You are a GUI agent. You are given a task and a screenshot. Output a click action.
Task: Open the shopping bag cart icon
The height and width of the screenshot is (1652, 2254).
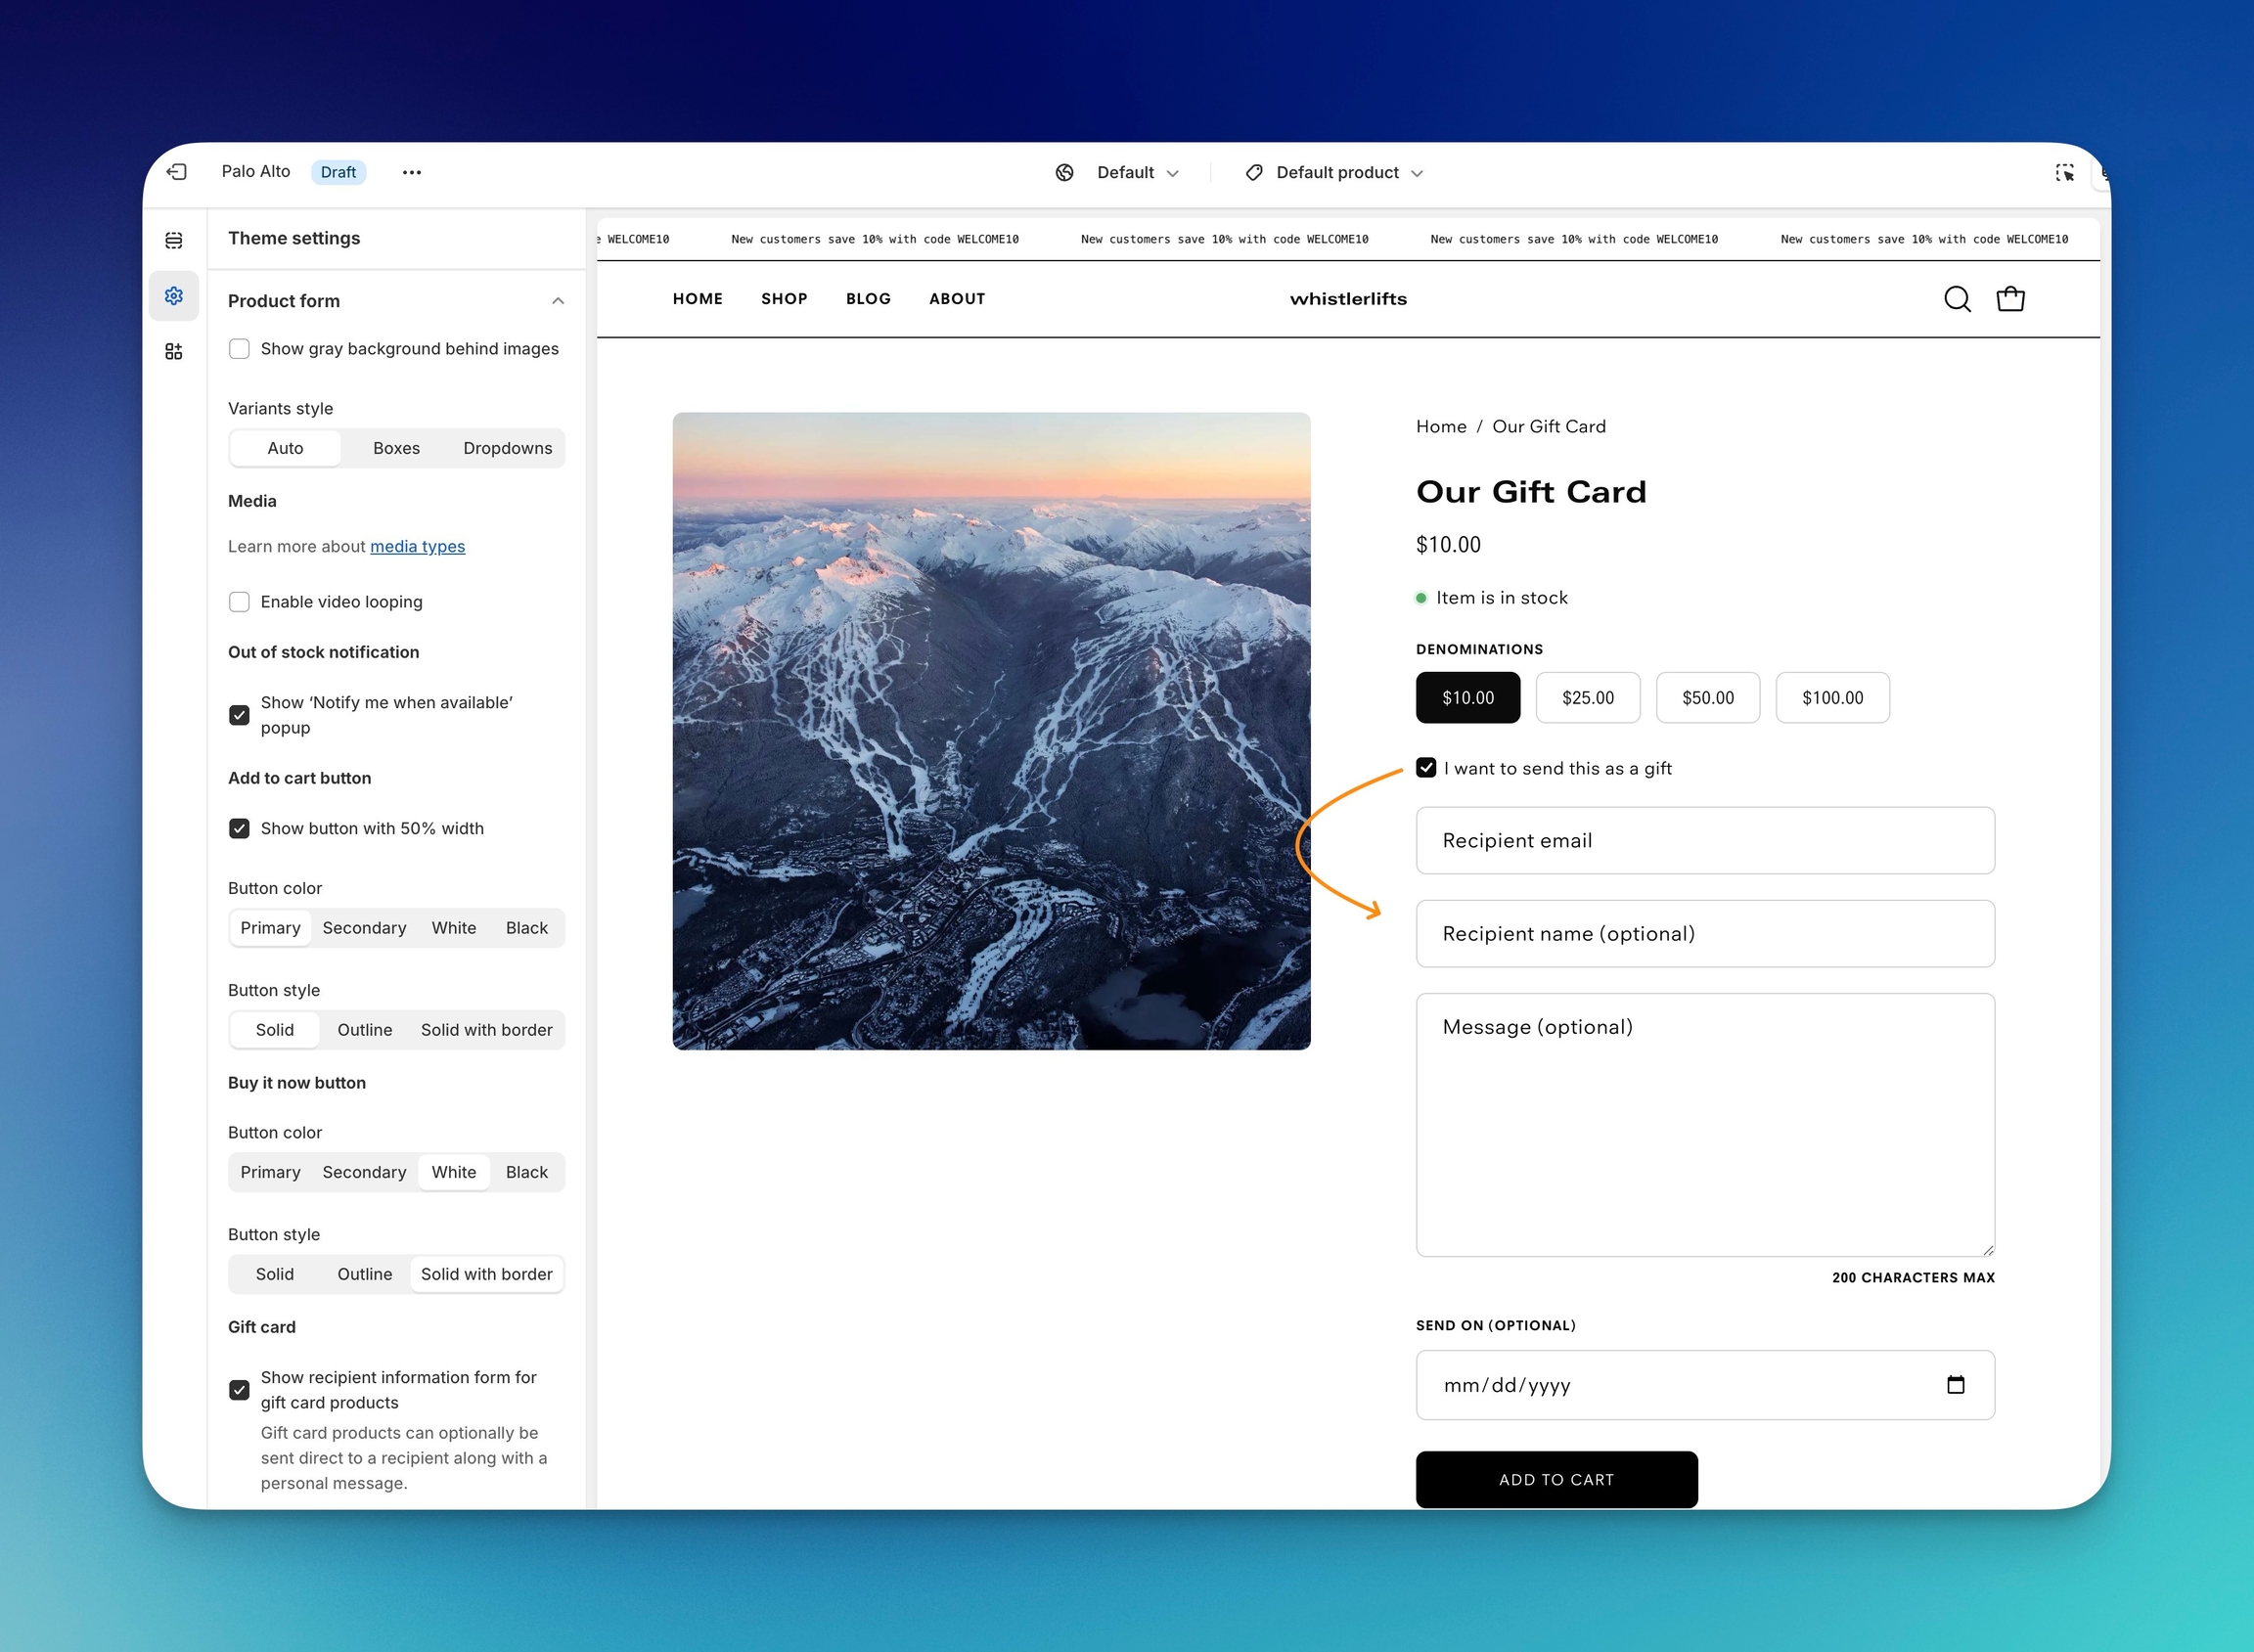[x=2010, y=299]
